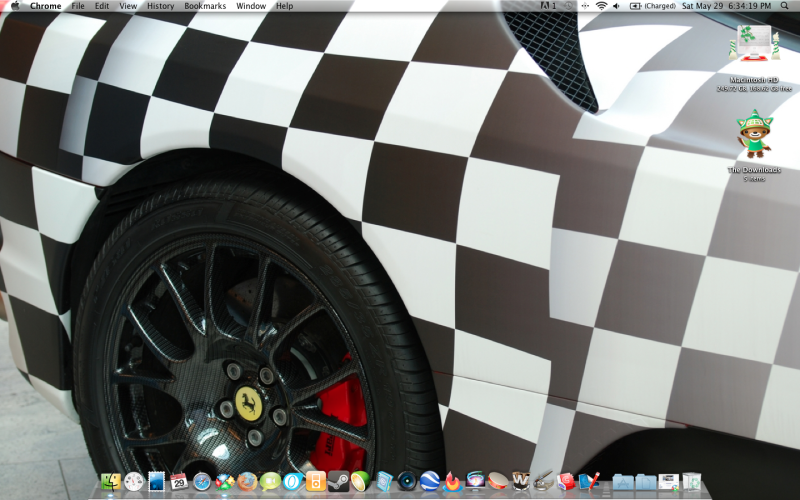Open Spotlight search magnifier
800x500 pixels.
784,6
